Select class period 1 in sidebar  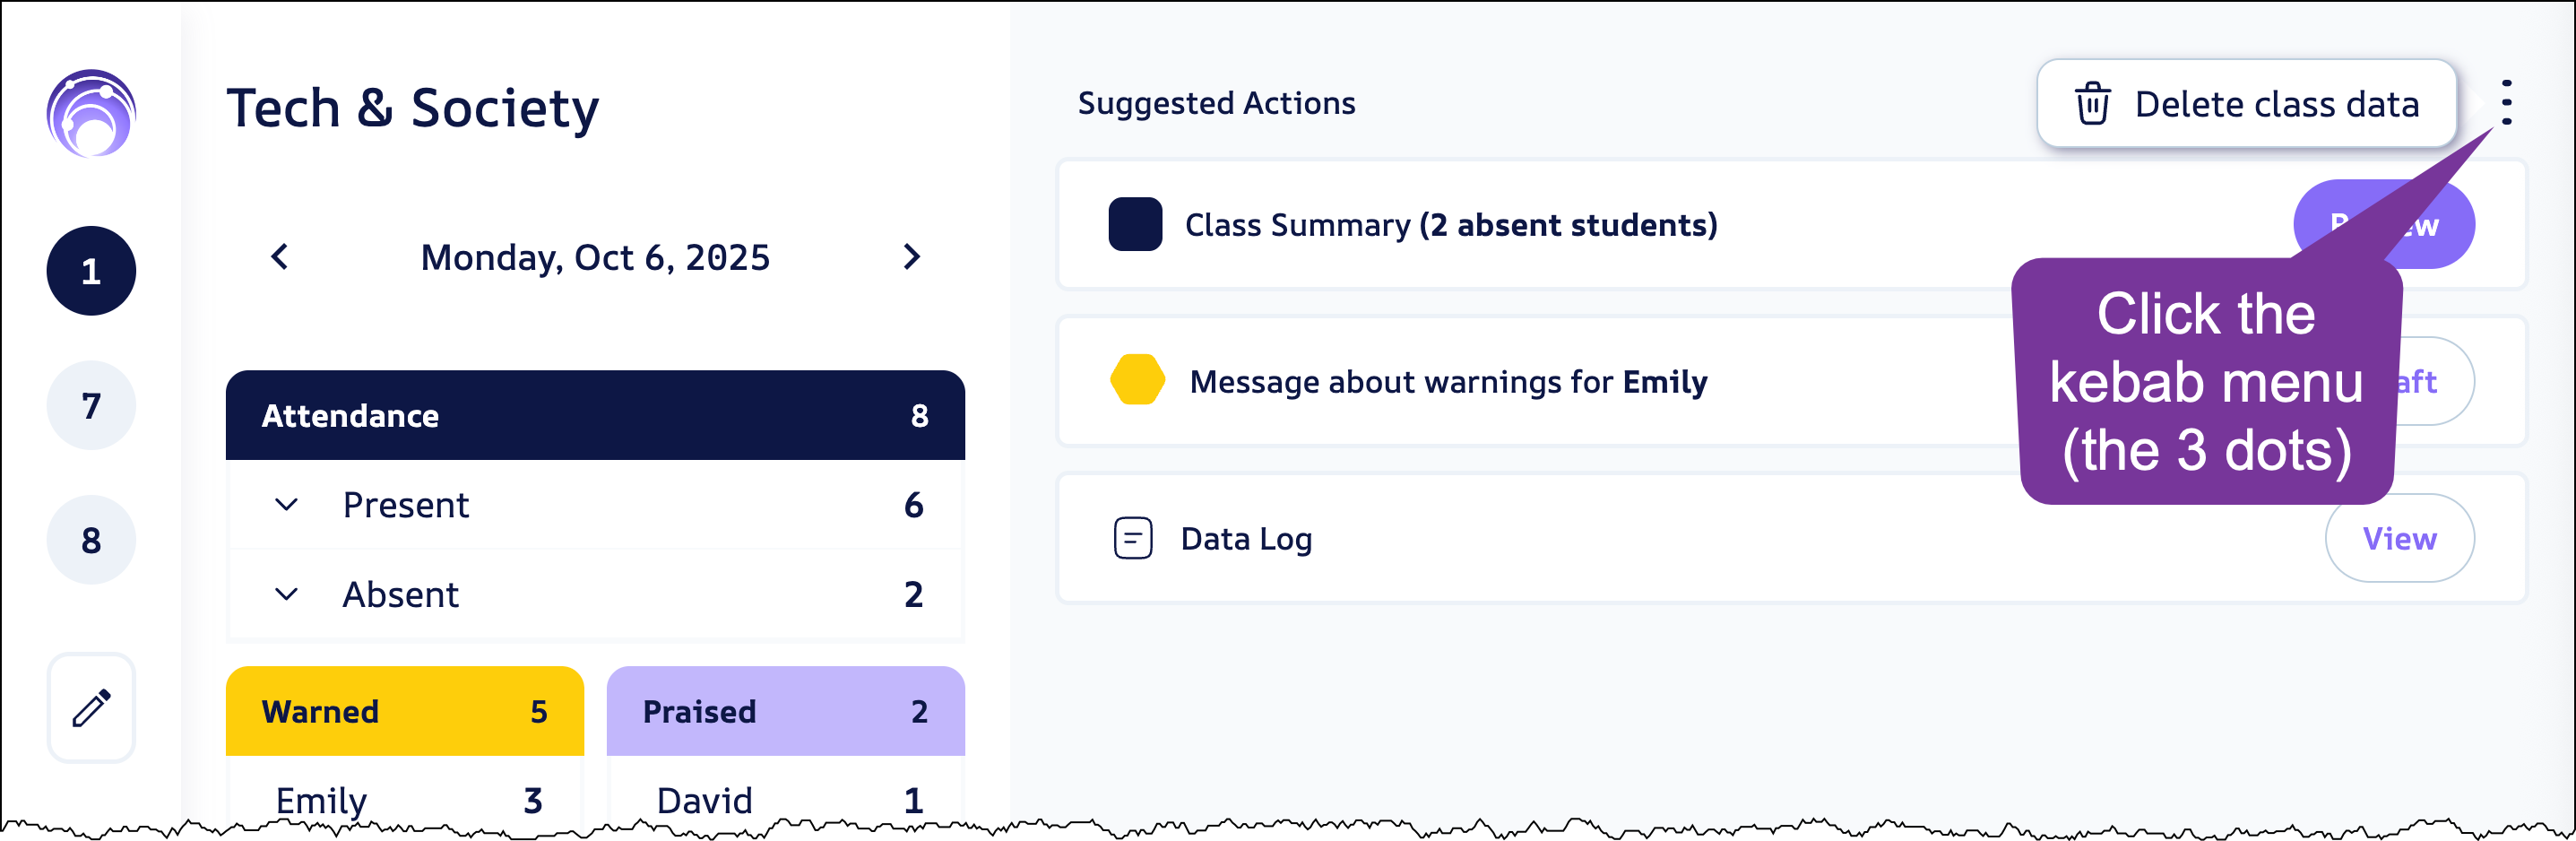click(x=91, y=271)
